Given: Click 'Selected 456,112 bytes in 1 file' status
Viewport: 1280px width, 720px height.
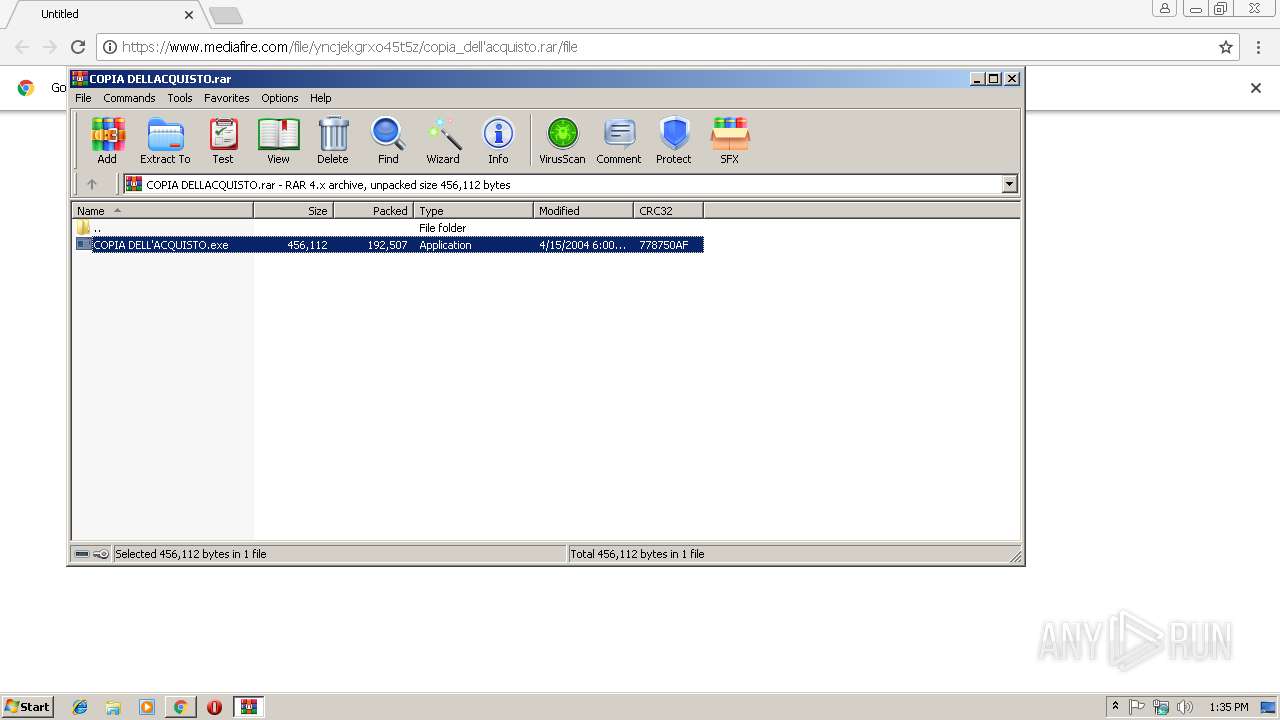Looking at the screenshot, I should coord(191,554).
